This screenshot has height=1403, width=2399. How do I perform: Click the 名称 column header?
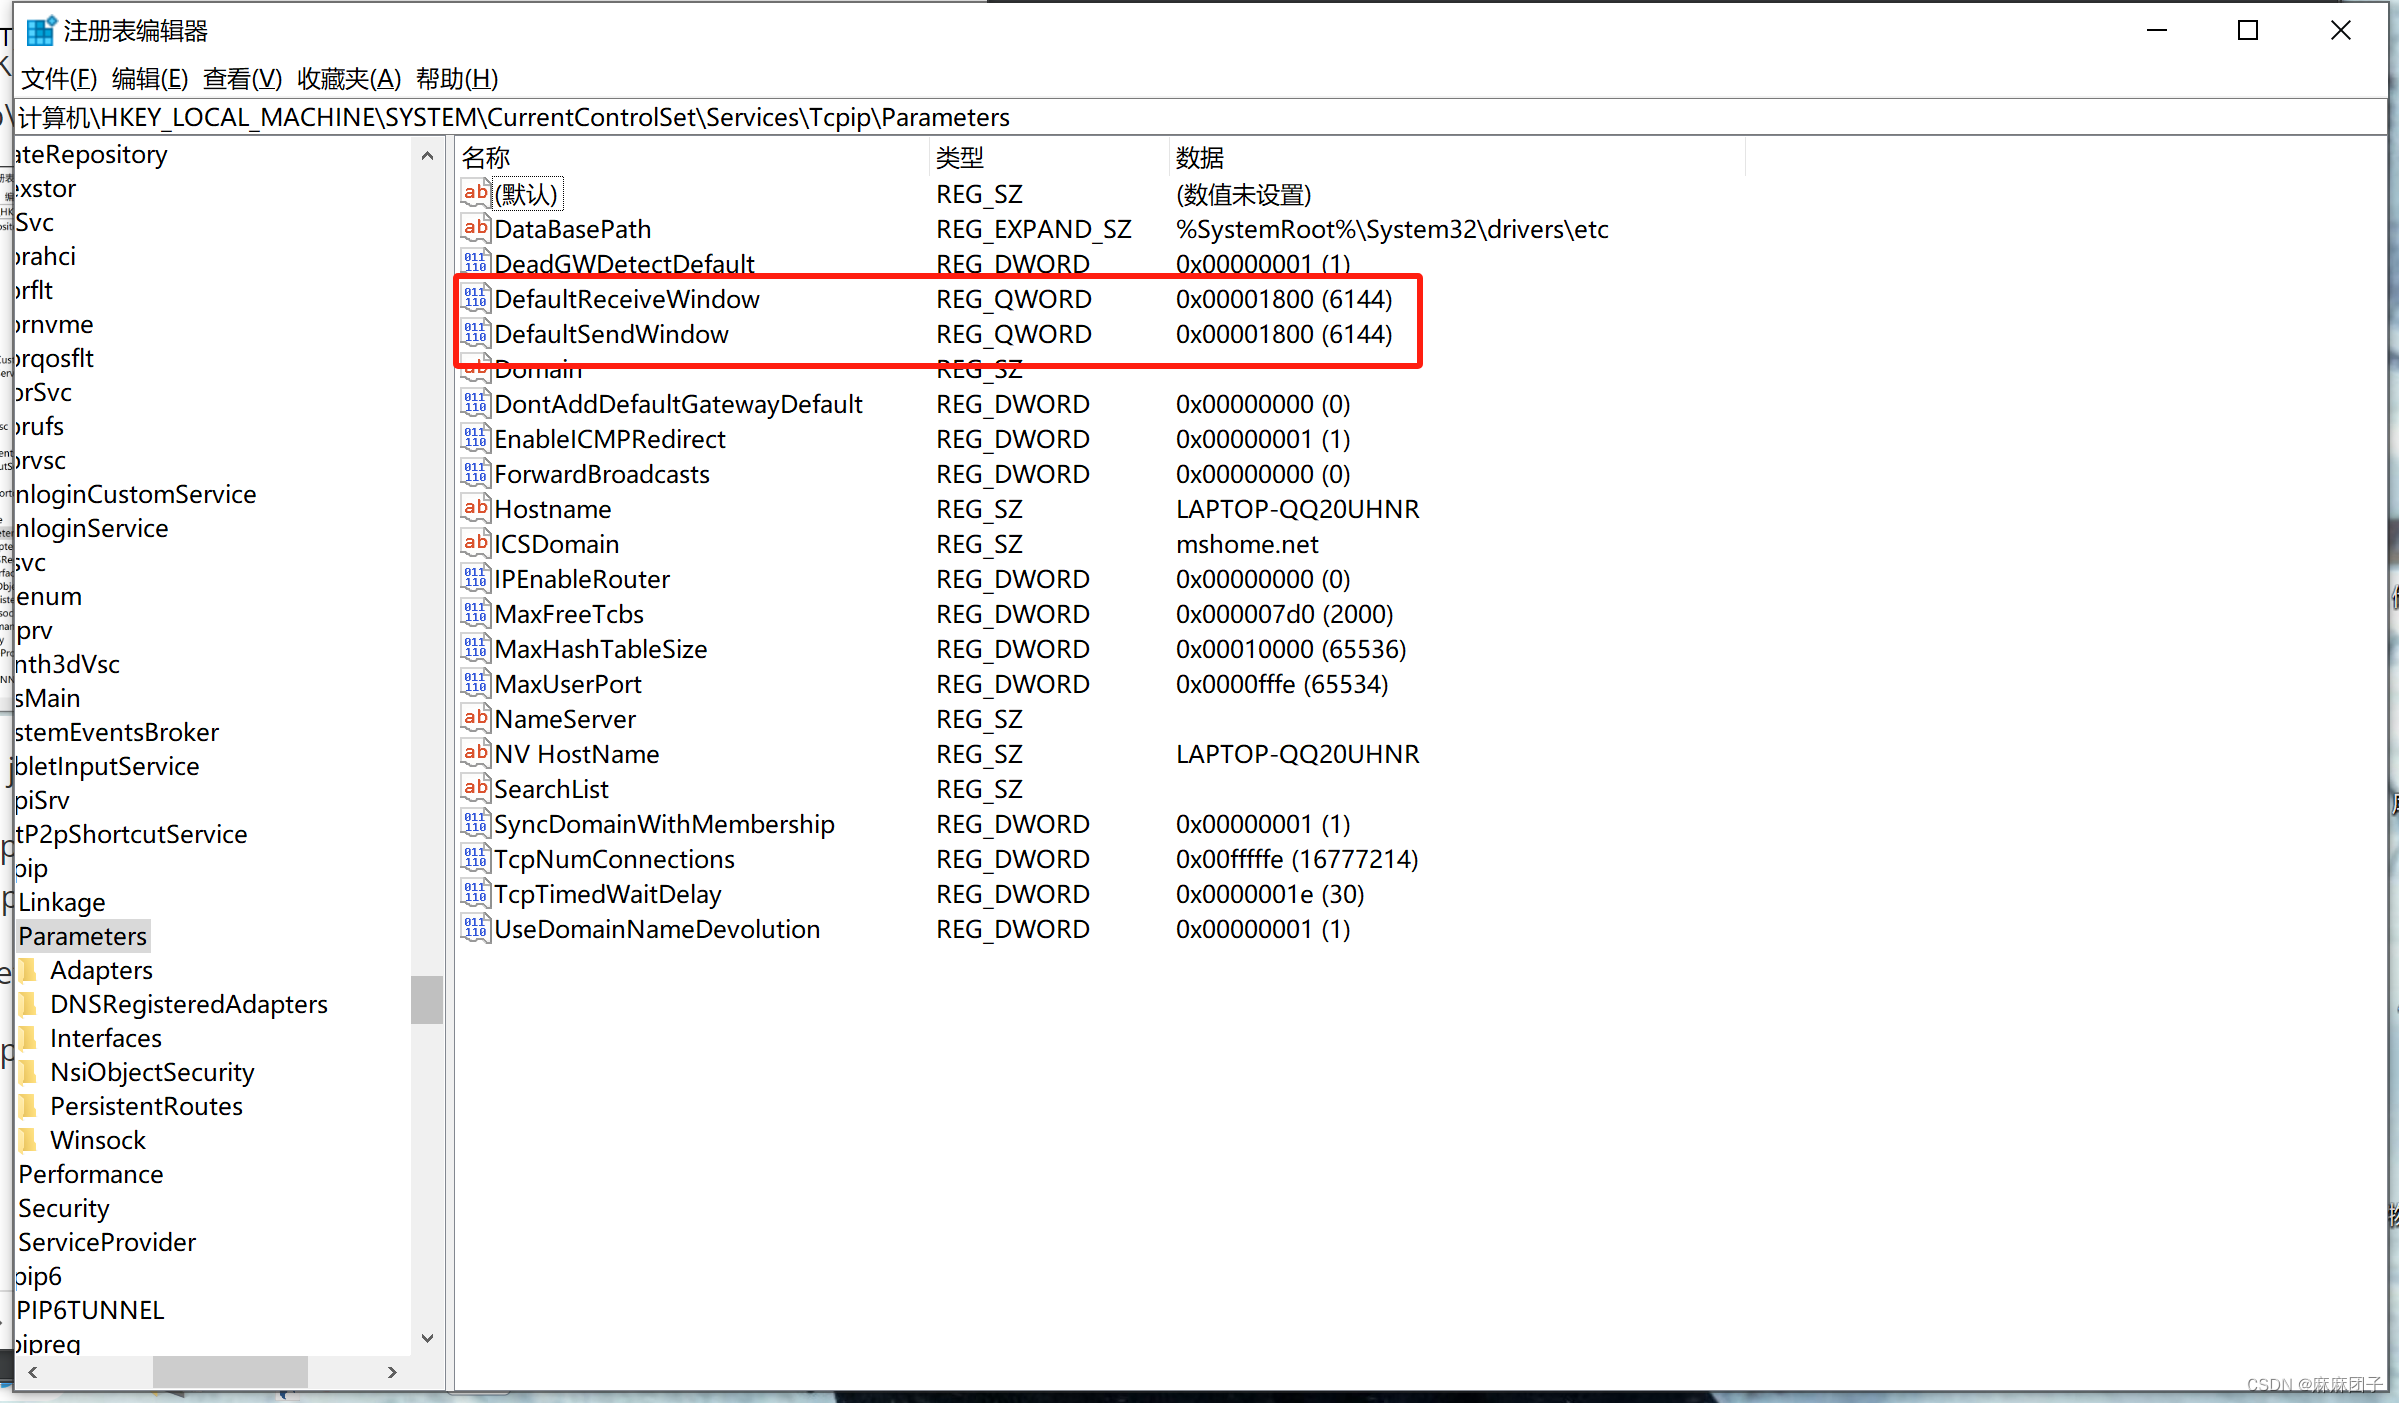click(x=484, y=157)
